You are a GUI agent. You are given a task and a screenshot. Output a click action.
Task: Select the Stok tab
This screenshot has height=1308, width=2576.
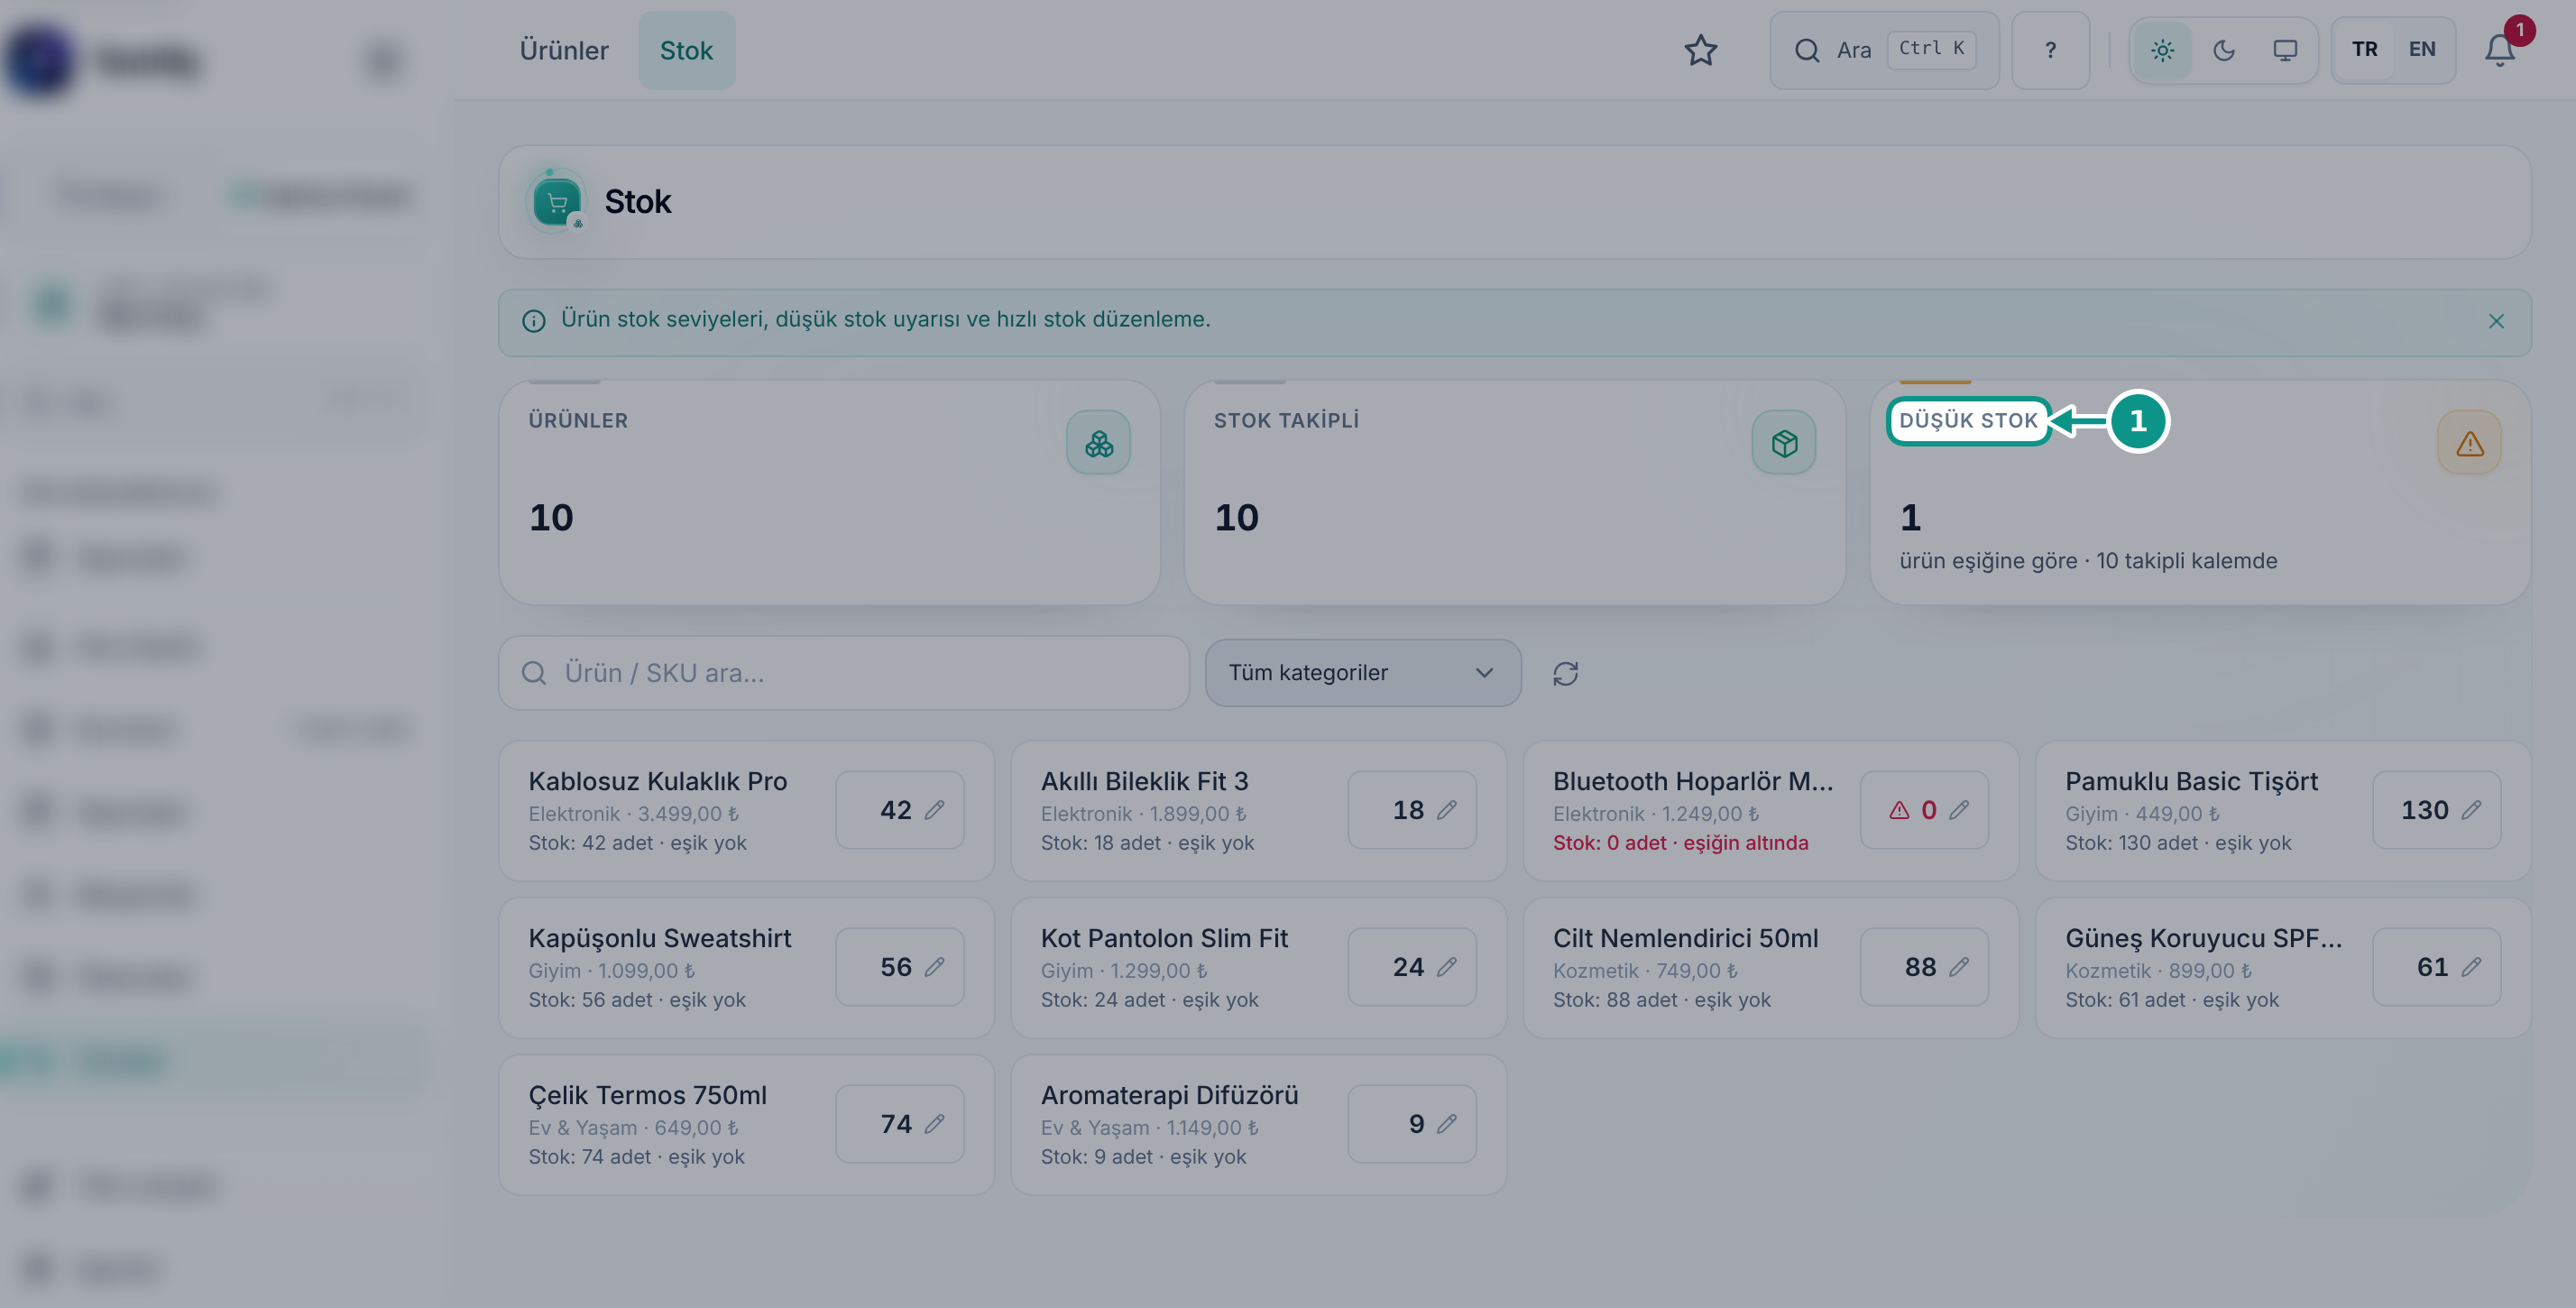pos(686,50)
